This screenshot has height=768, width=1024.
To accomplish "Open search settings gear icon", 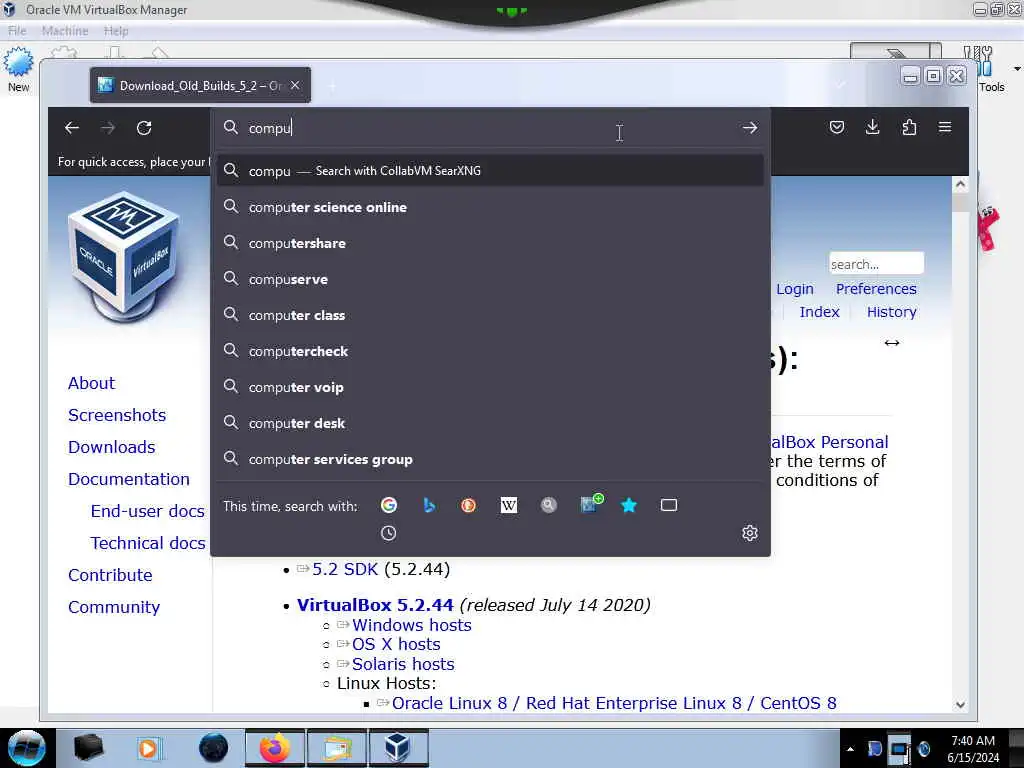I will coord(750,534).
